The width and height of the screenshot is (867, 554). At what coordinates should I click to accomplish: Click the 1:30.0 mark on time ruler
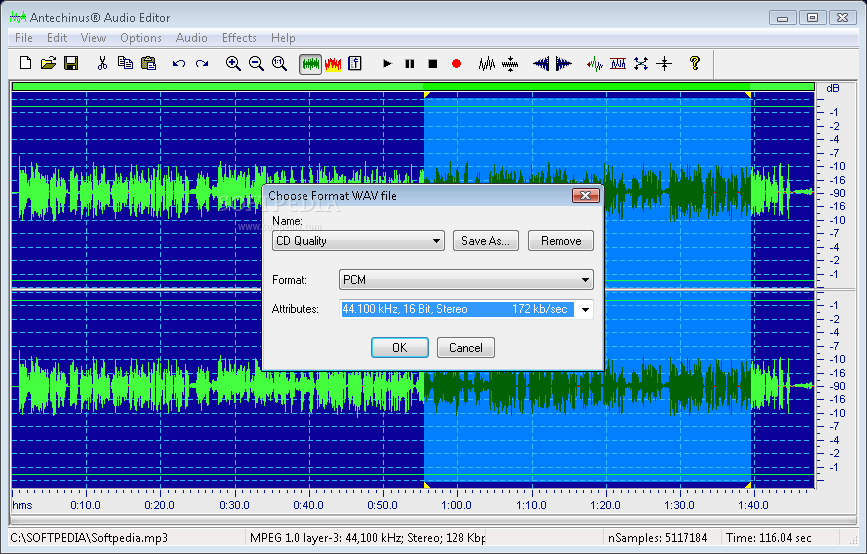[x=679, y=505]
